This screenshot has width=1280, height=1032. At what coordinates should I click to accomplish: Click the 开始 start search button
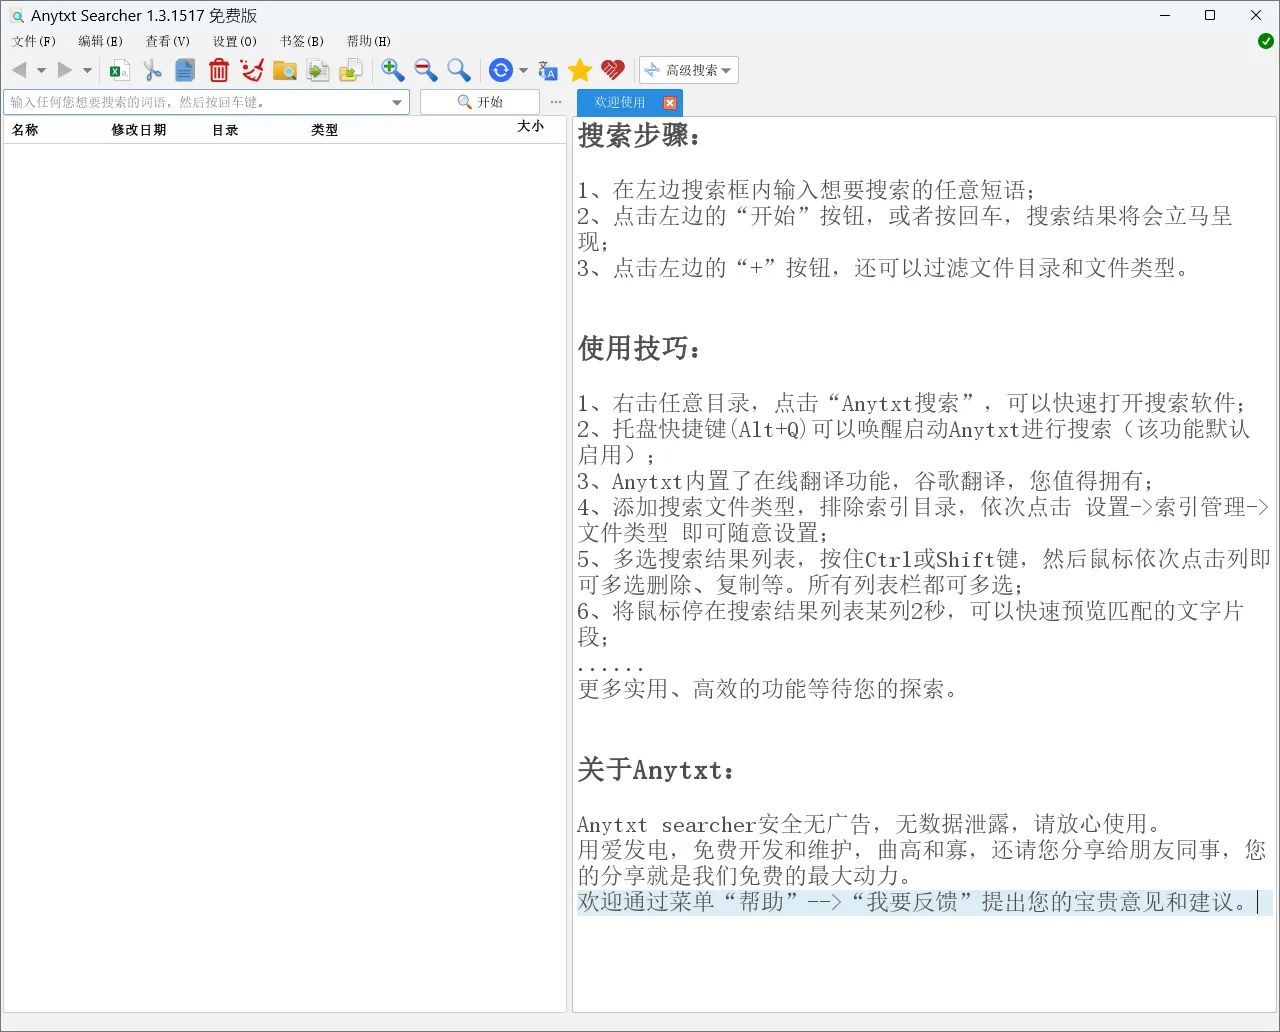[x=480, y=102]
